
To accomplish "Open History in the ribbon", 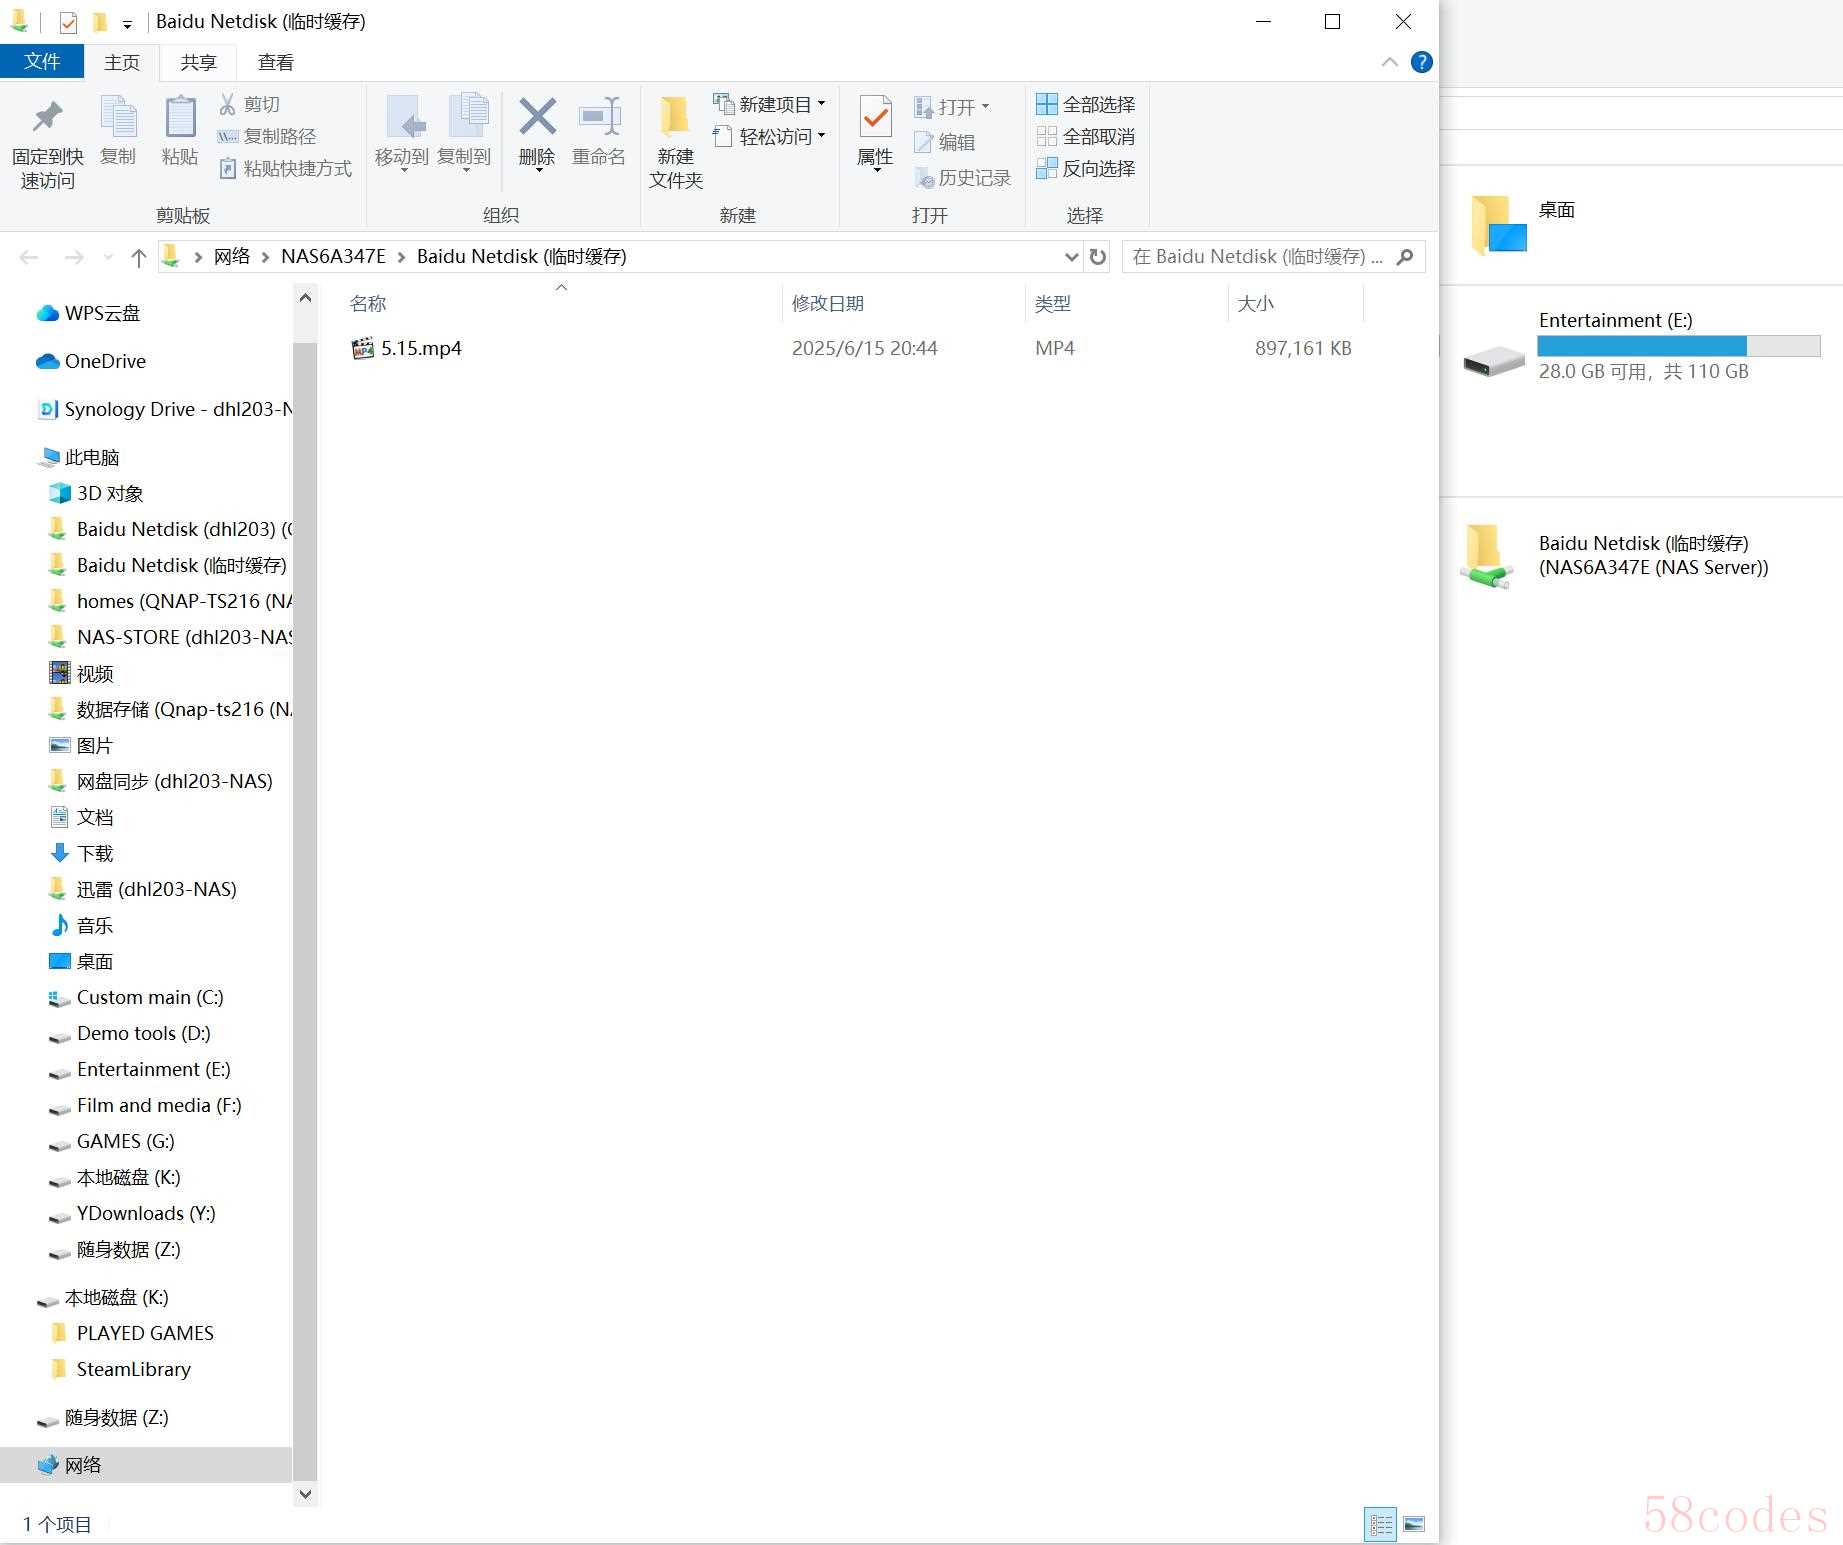I will pyautogui.click(x=962, y=177).
